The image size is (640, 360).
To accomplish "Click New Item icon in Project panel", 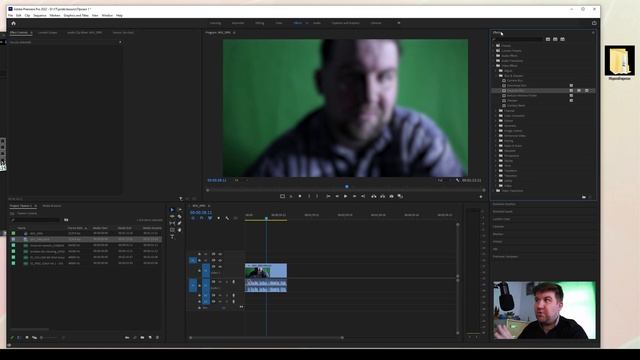I will pyautogui.click(x=150, y=338).
